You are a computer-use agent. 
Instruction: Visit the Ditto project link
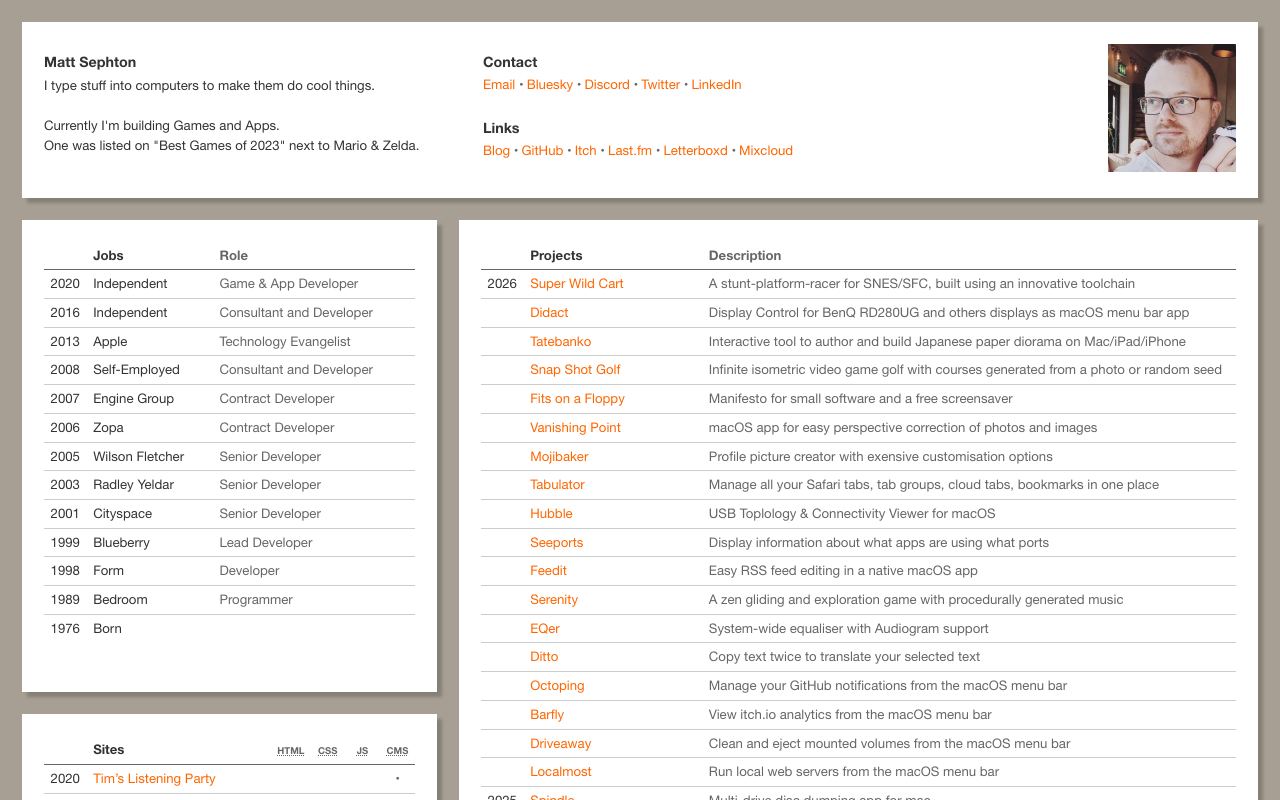pyautogui.click(x=544, y=657)
